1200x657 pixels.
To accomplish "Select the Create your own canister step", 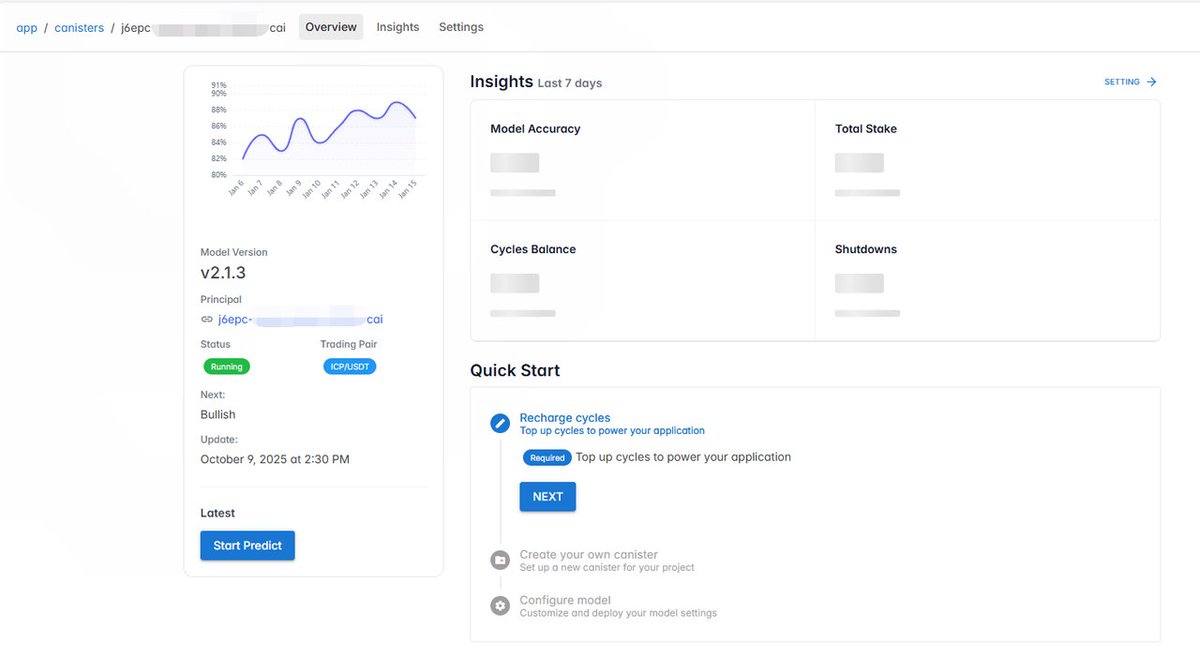I will tap(589, 555).
